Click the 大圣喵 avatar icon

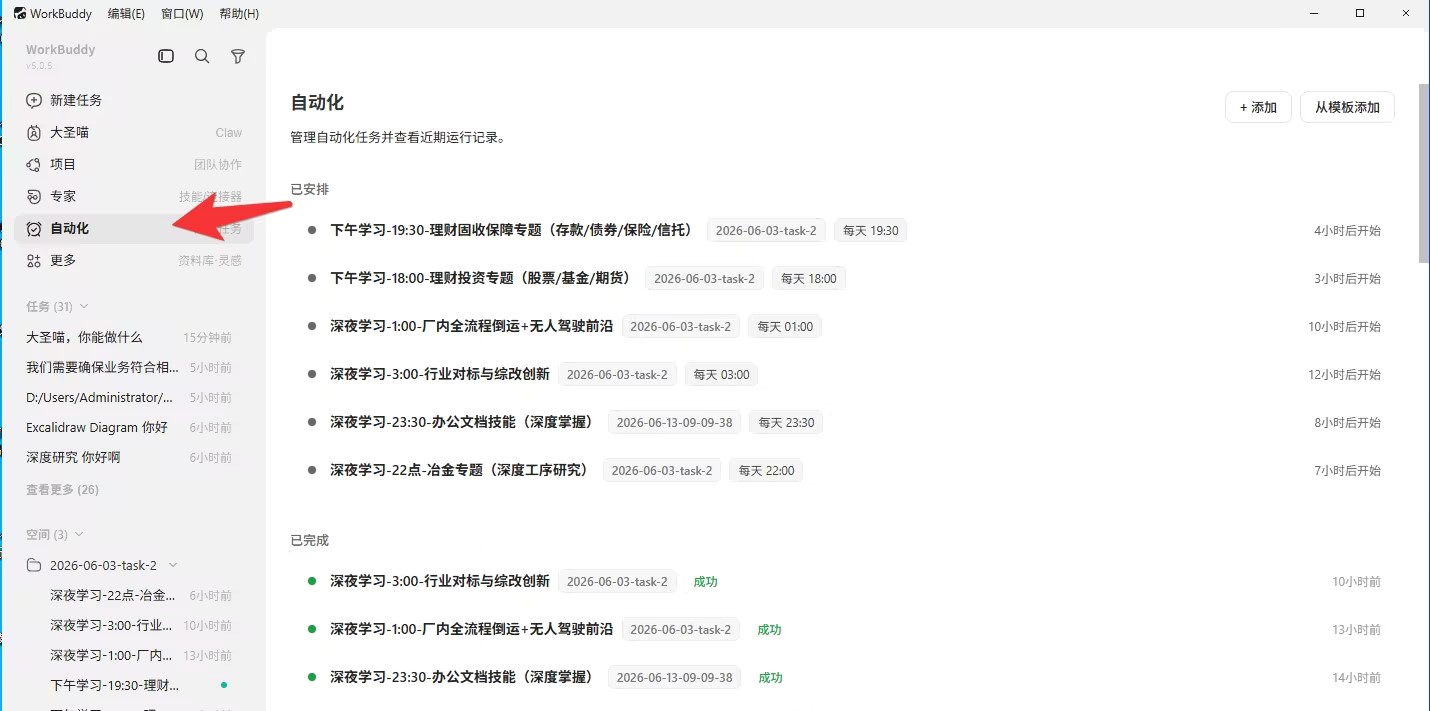(34, 132)
